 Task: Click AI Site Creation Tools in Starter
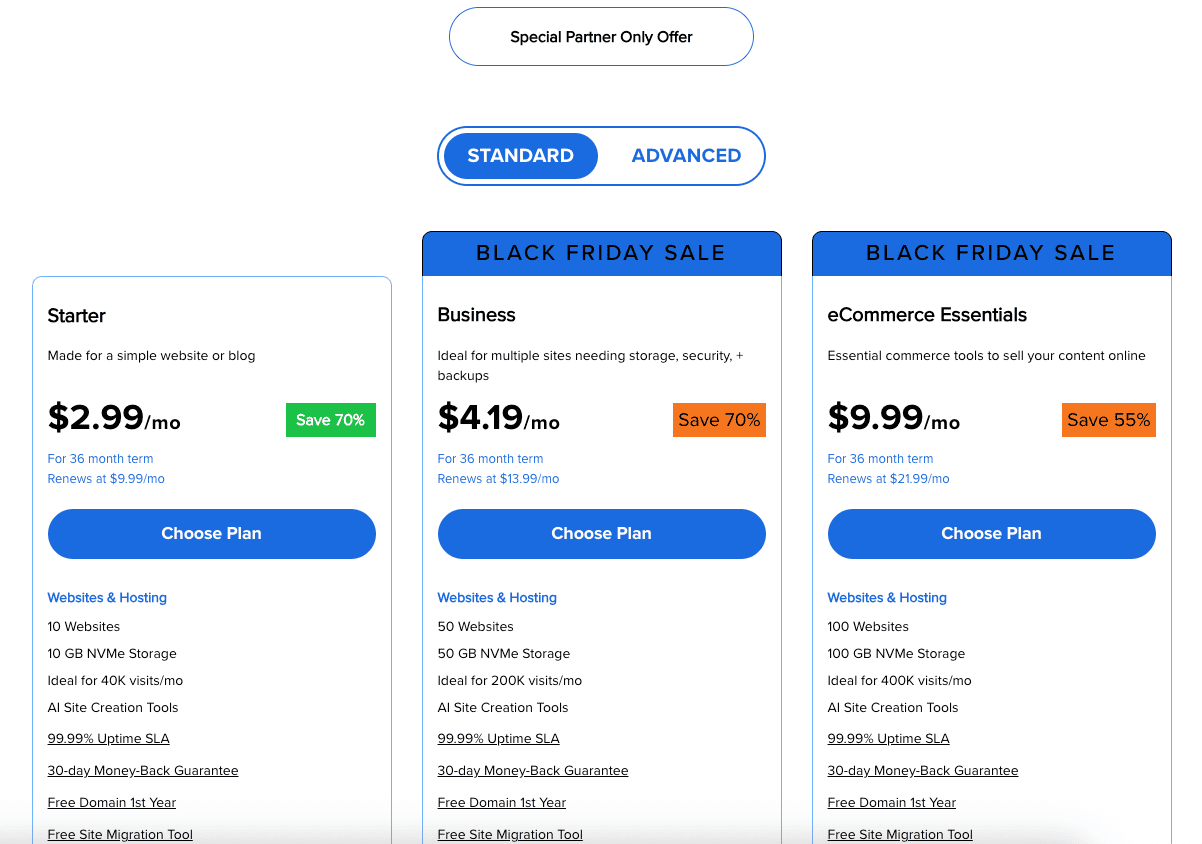pyautogui.click(x=113, y=708)
